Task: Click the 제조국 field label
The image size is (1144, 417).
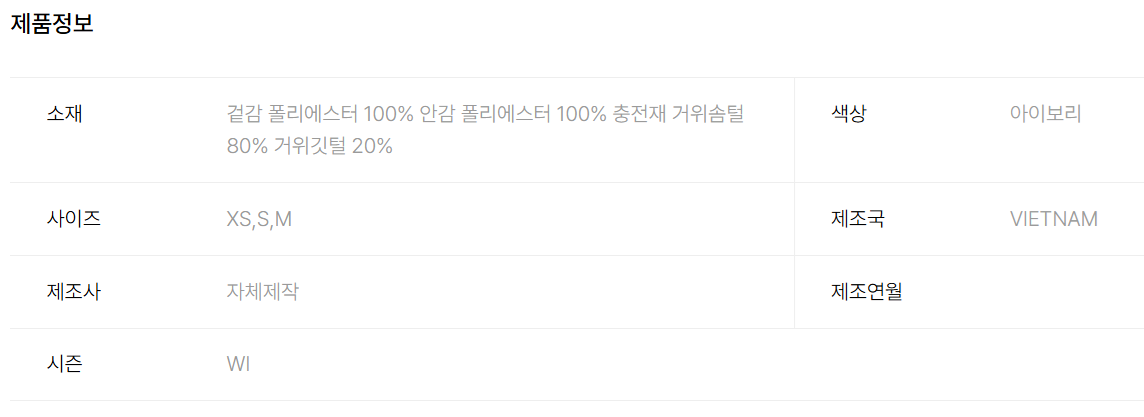Action: tap(857, 219)
